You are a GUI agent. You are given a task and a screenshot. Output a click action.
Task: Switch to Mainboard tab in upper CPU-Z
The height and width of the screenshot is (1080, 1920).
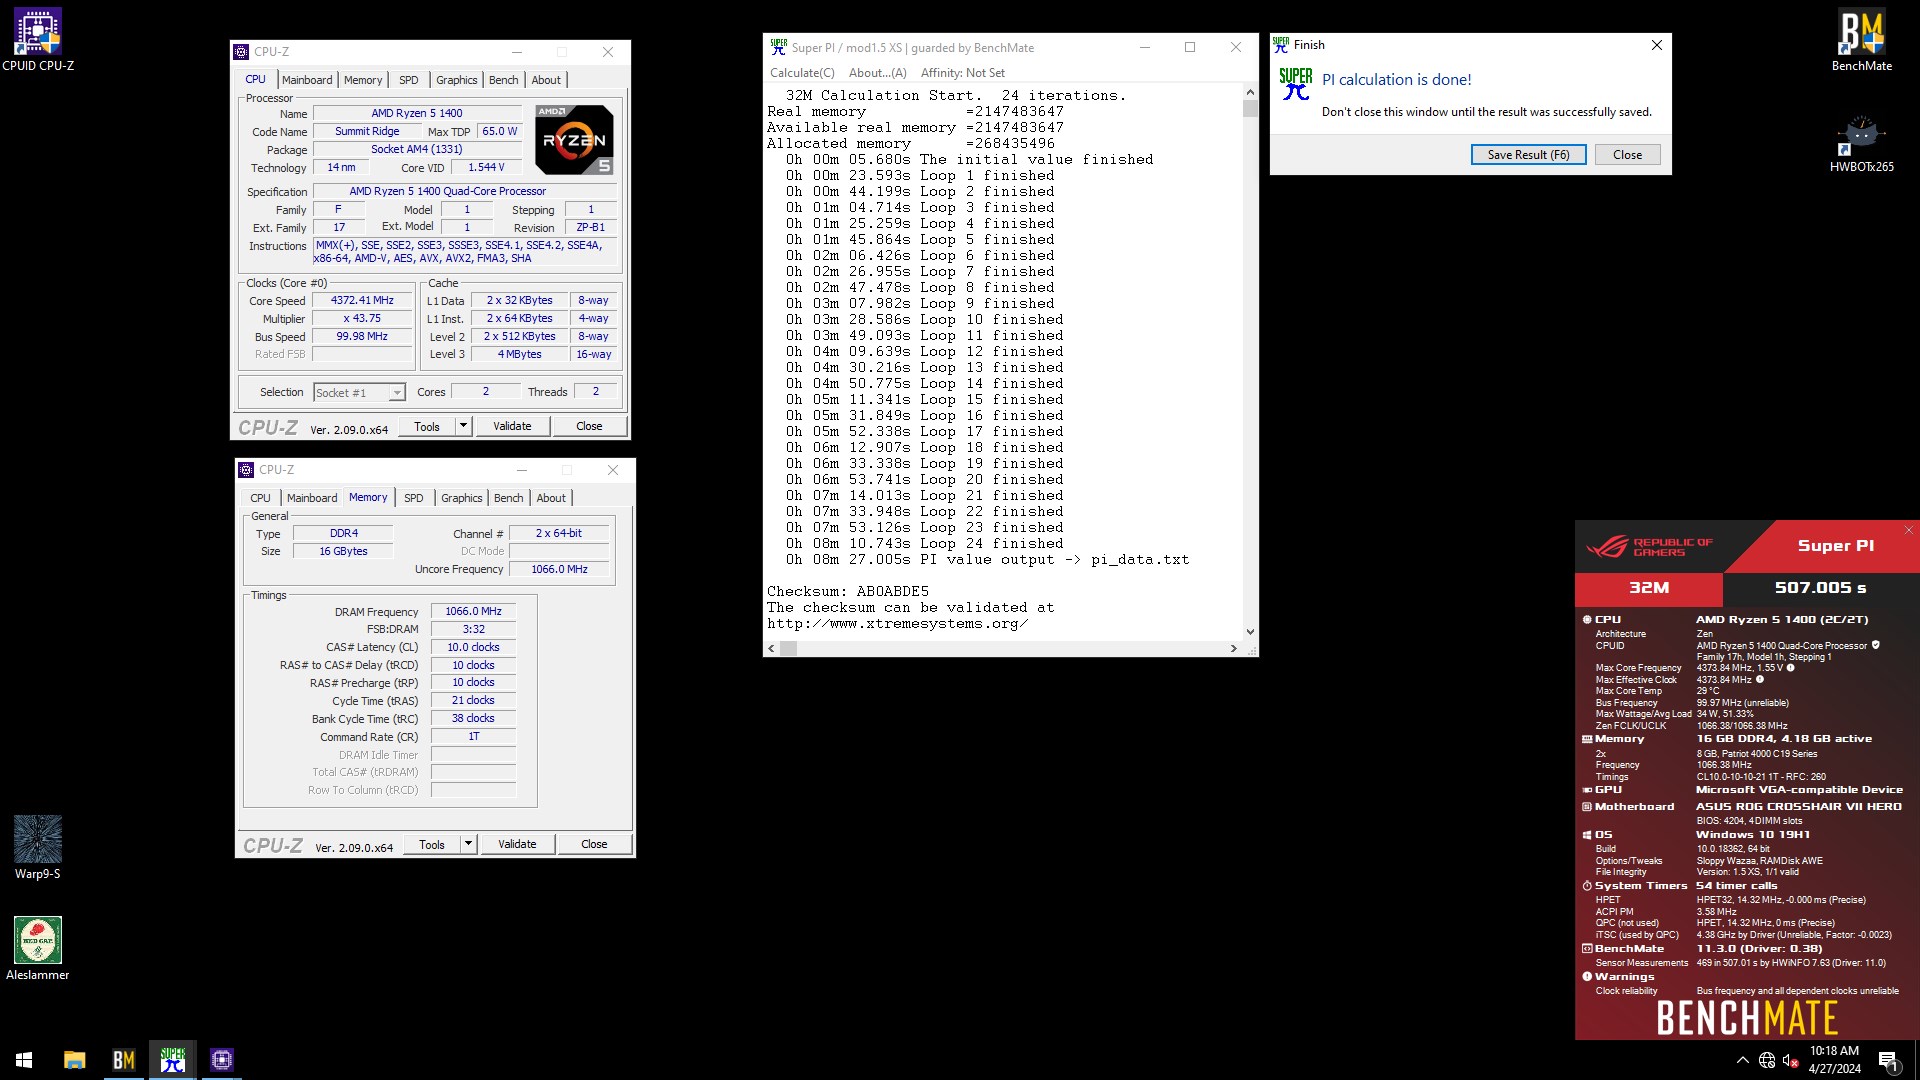[307, 80]
